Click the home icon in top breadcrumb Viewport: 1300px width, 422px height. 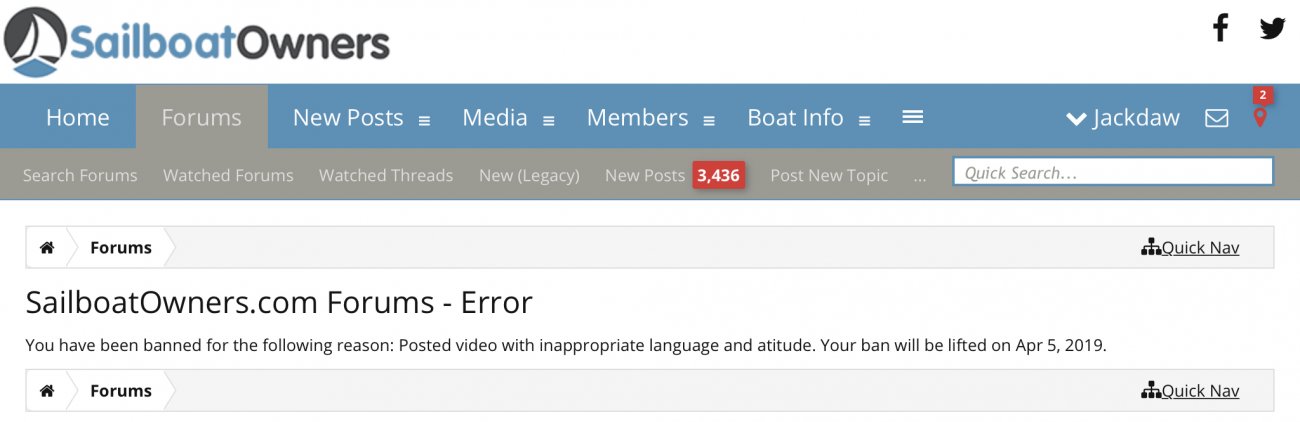[x=47, y=248]
